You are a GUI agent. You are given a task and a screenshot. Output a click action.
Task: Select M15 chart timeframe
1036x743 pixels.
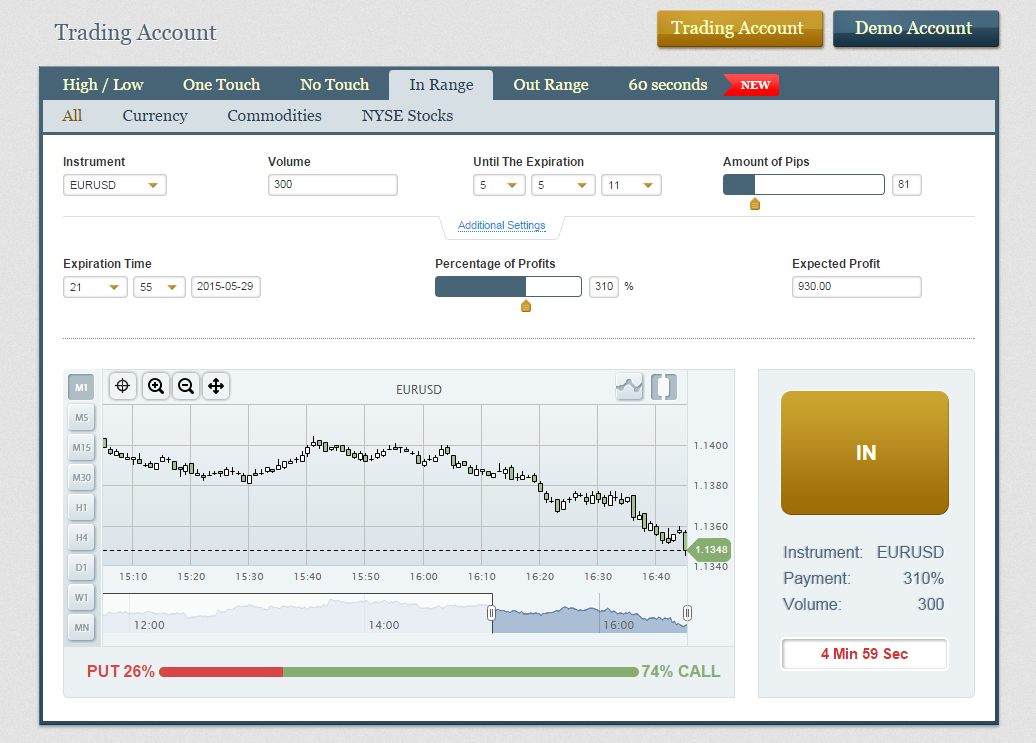(81, 448)
